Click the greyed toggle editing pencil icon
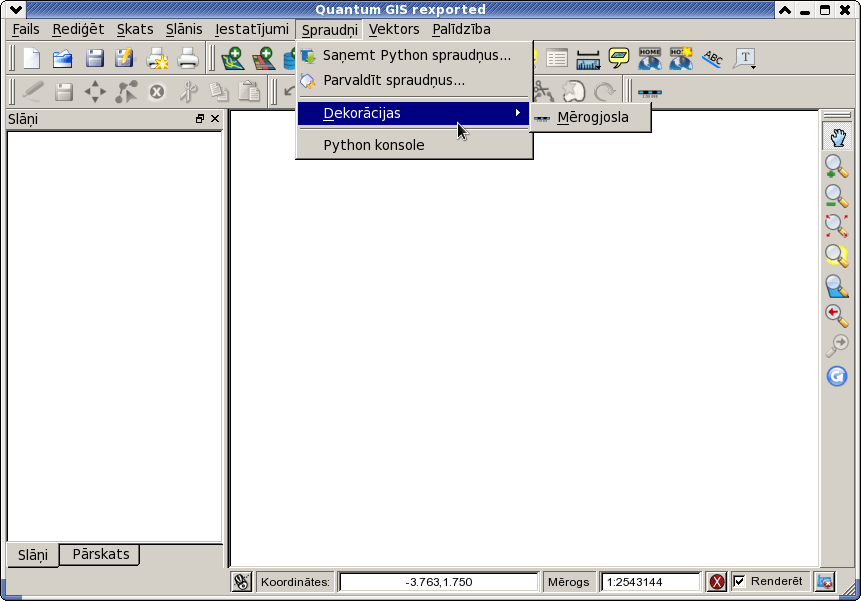The image size is (861, 601). [x=33, y=92]
